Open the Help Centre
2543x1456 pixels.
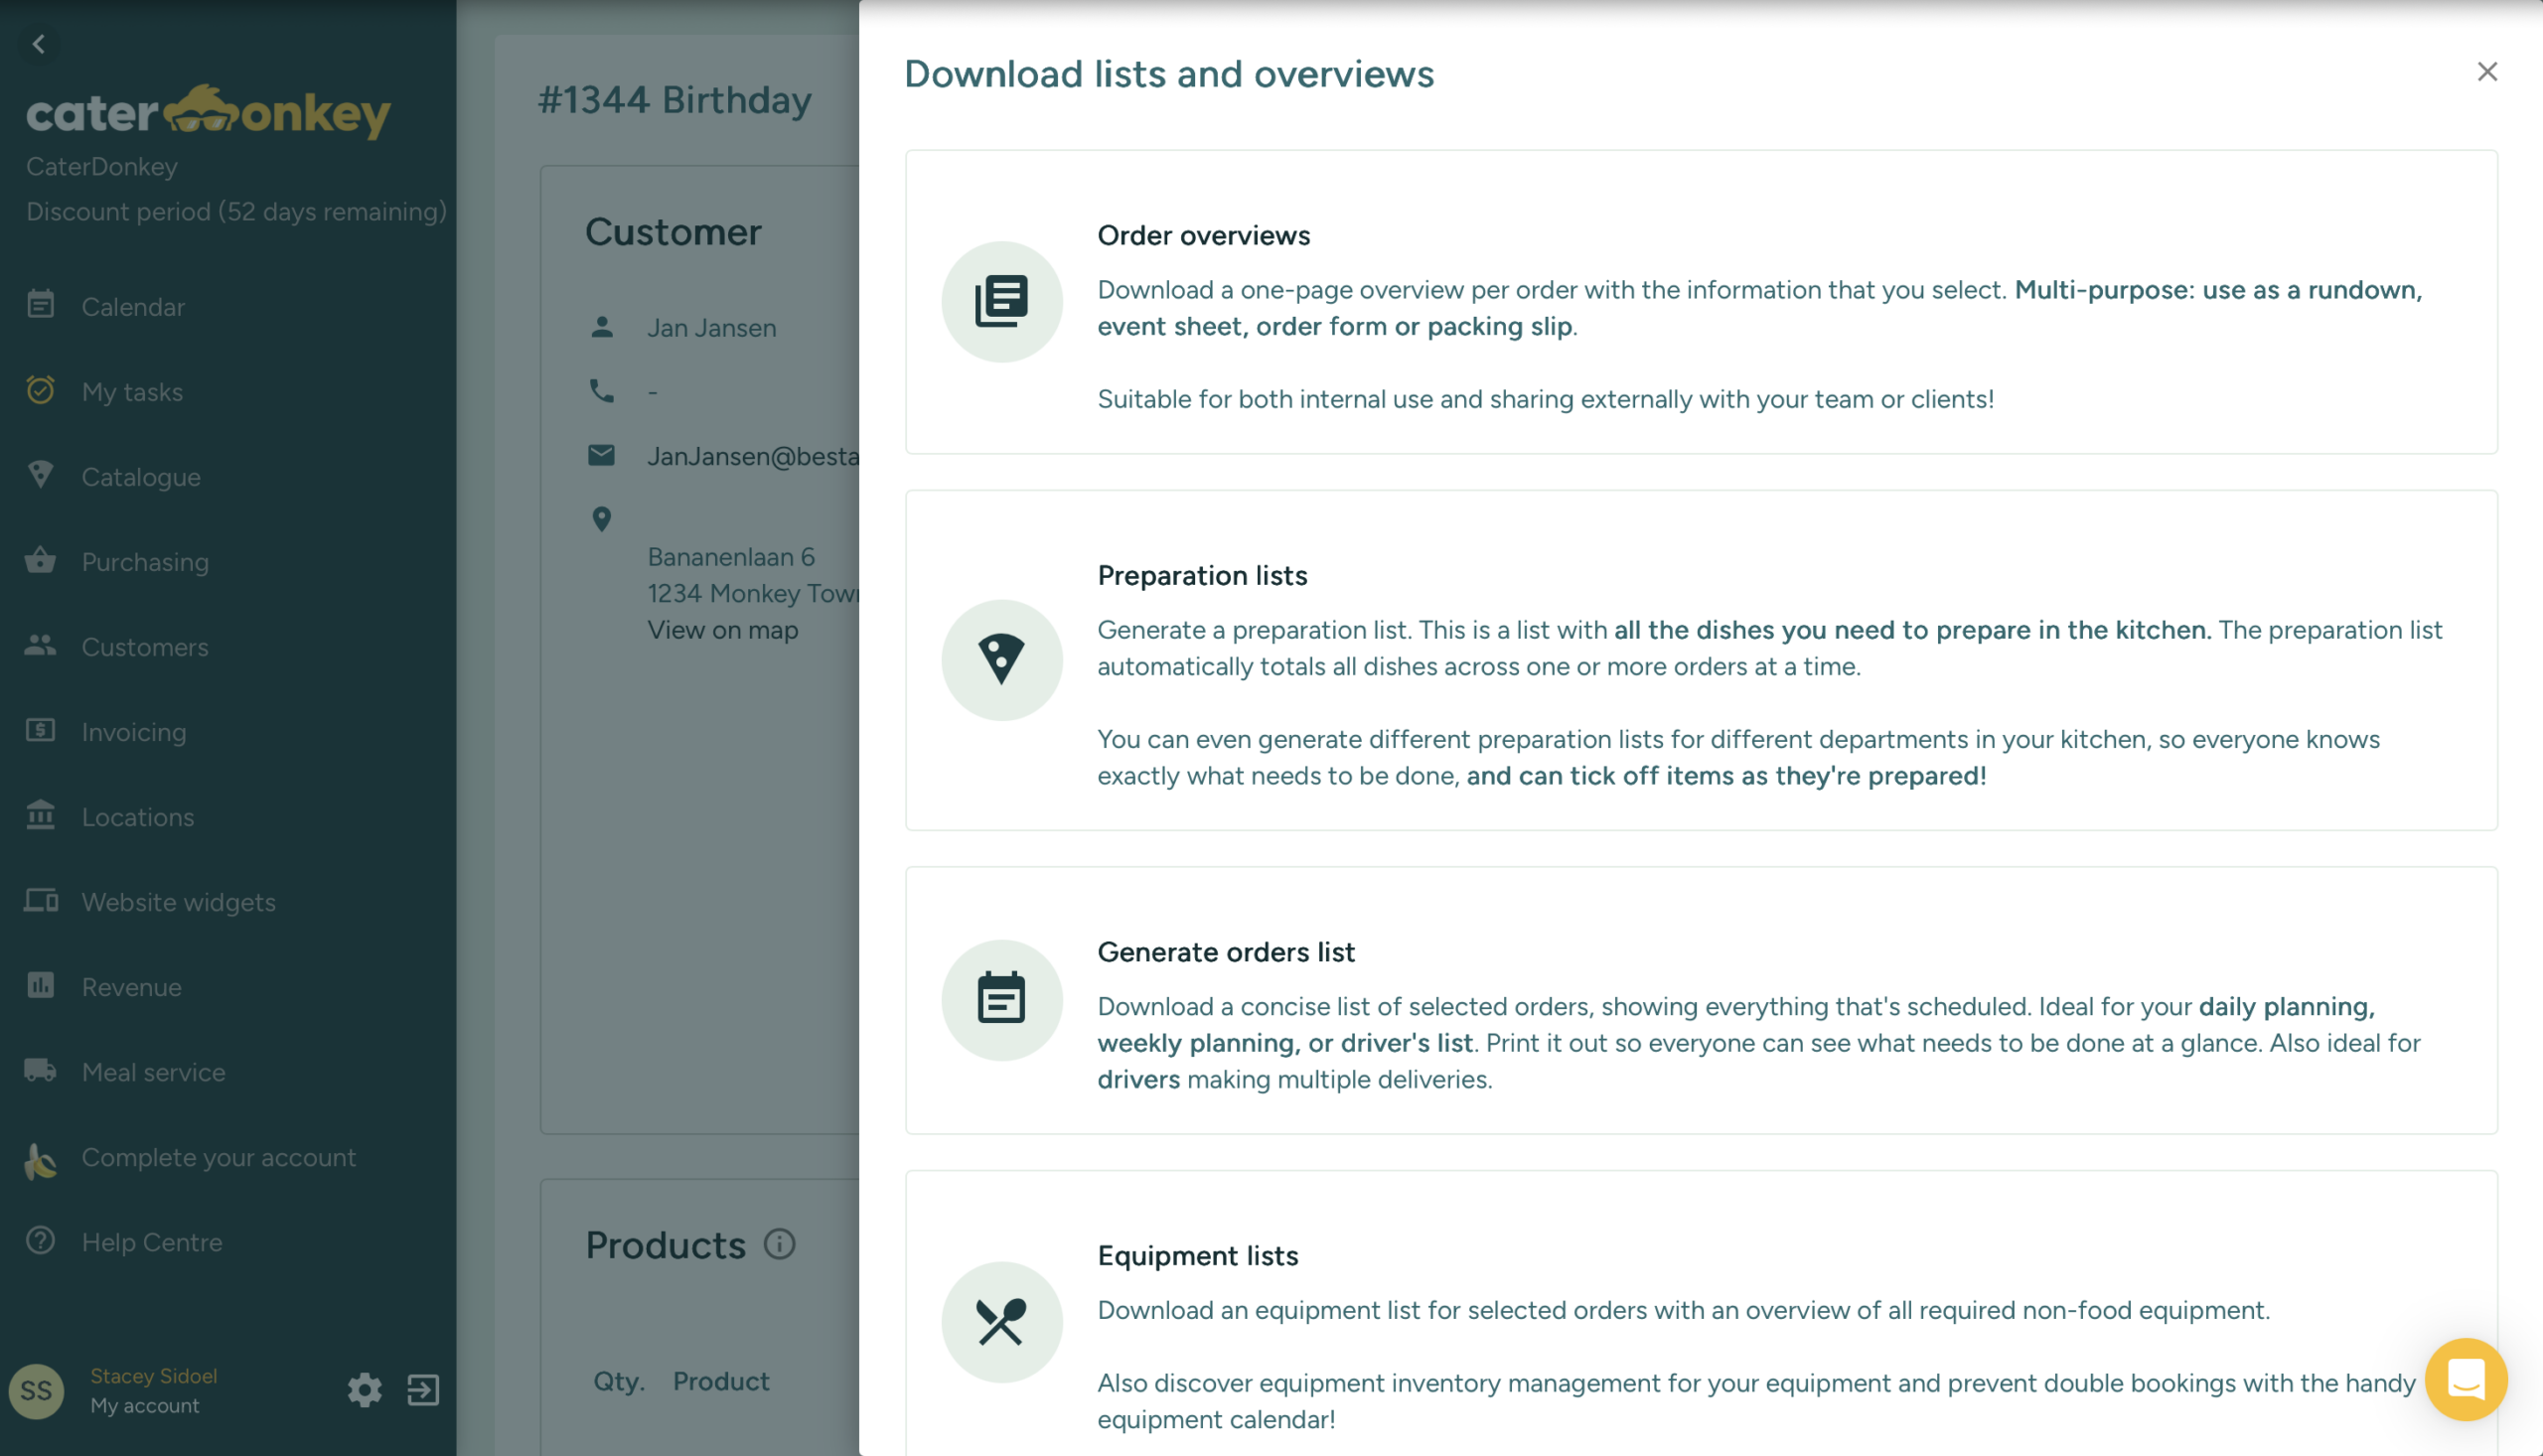(152, 1242)
